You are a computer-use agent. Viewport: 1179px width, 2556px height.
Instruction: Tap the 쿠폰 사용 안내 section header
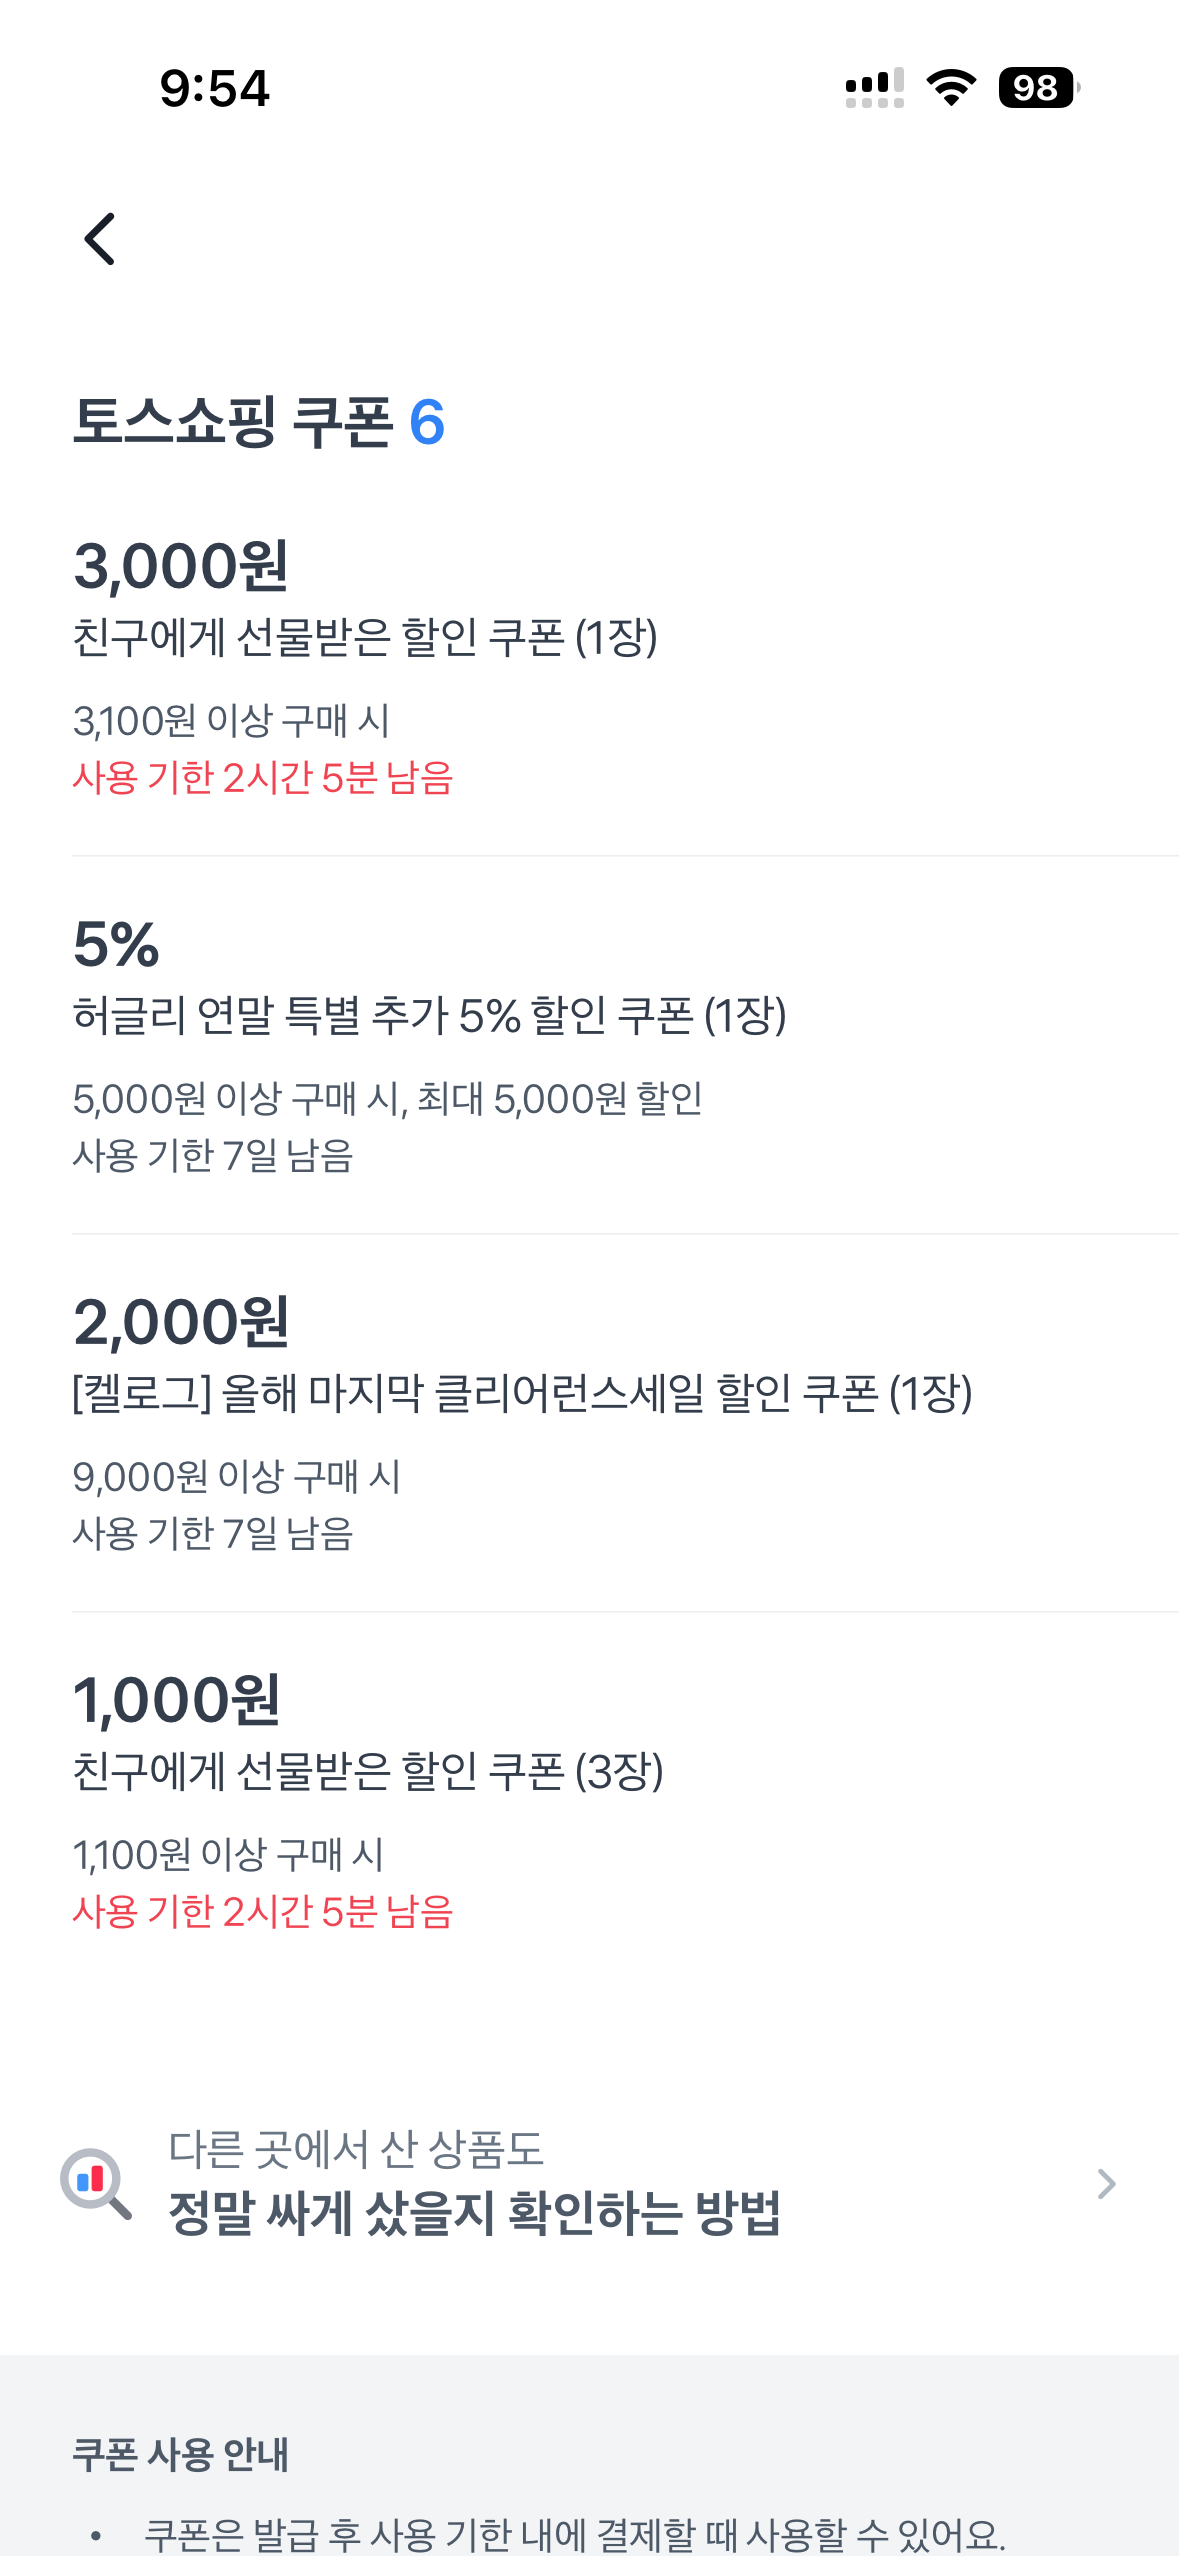180,2455
